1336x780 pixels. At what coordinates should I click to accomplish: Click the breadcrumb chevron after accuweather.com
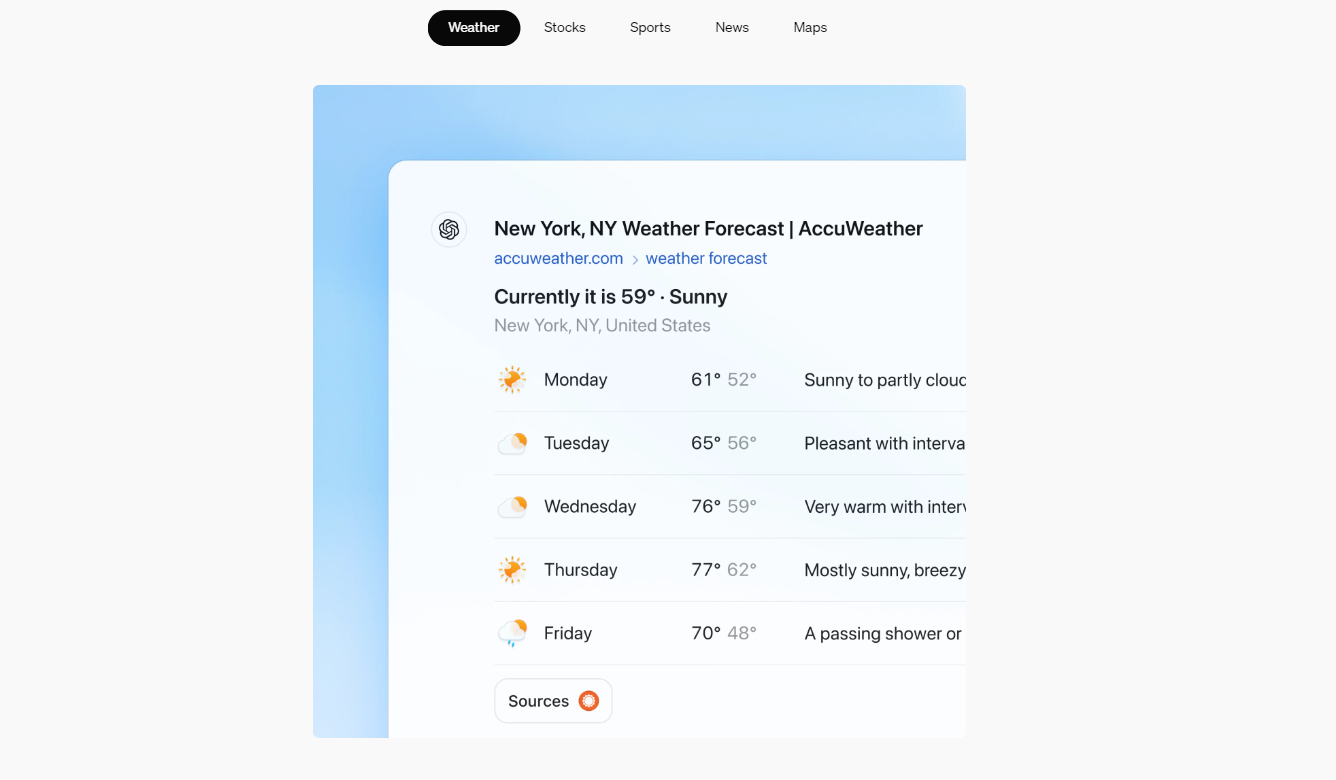point(634,259)
